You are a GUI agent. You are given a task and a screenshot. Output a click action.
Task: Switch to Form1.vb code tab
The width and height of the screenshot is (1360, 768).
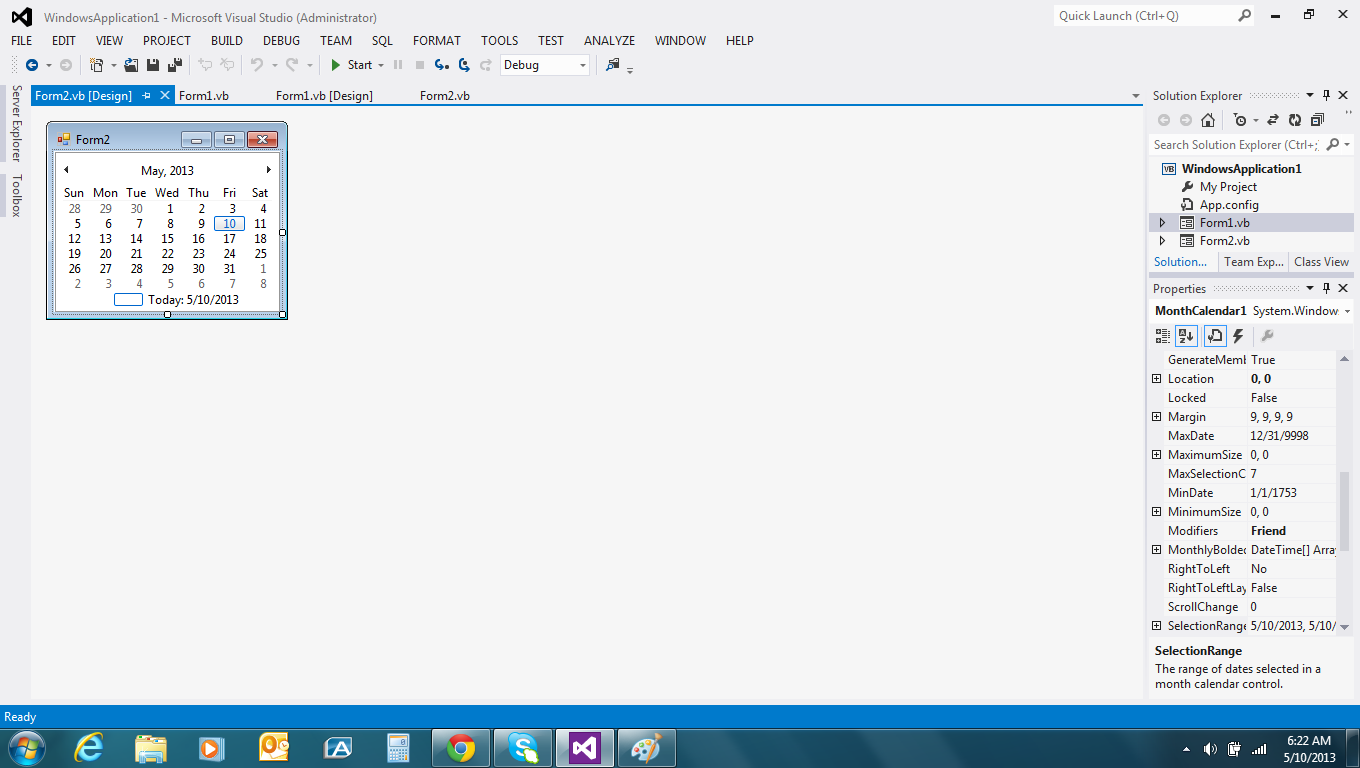tap(204, 96)
